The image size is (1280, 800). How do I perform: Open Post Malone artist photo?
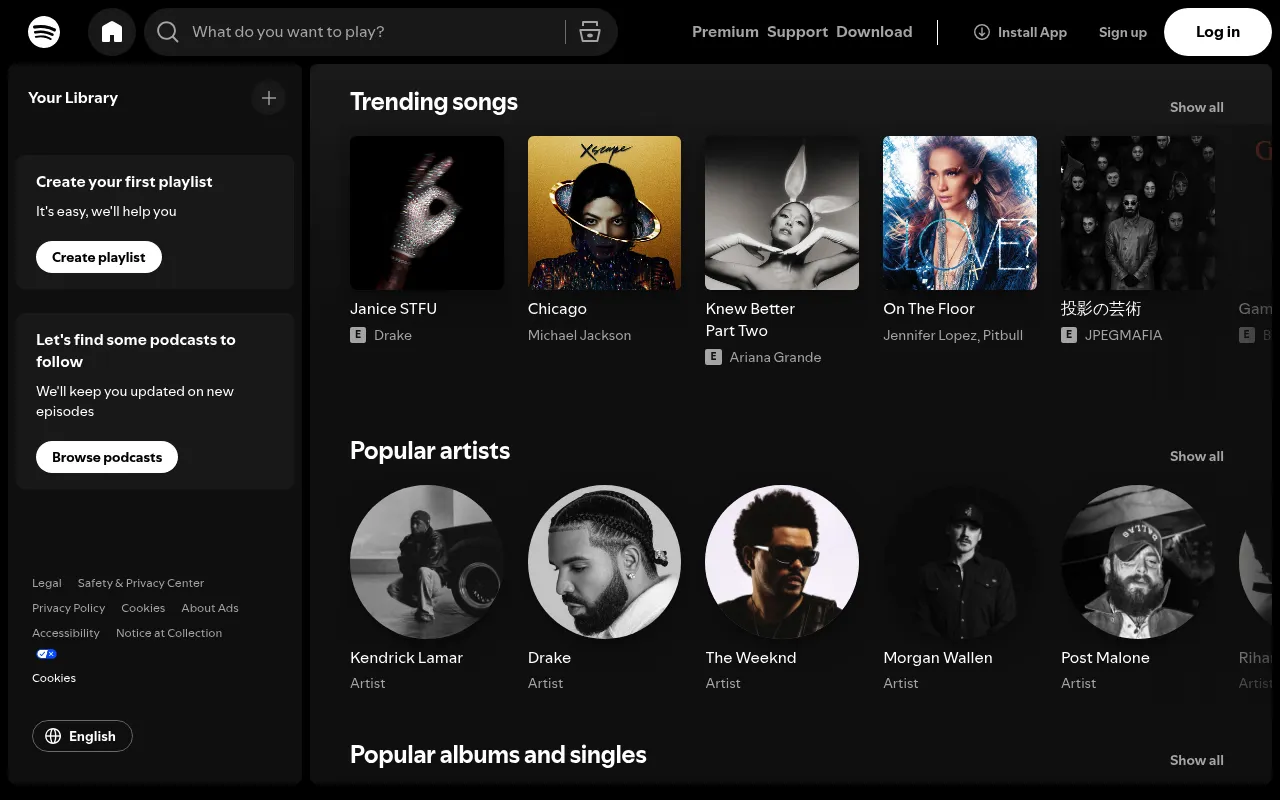pyautogui.click(x=1138, y=562)
